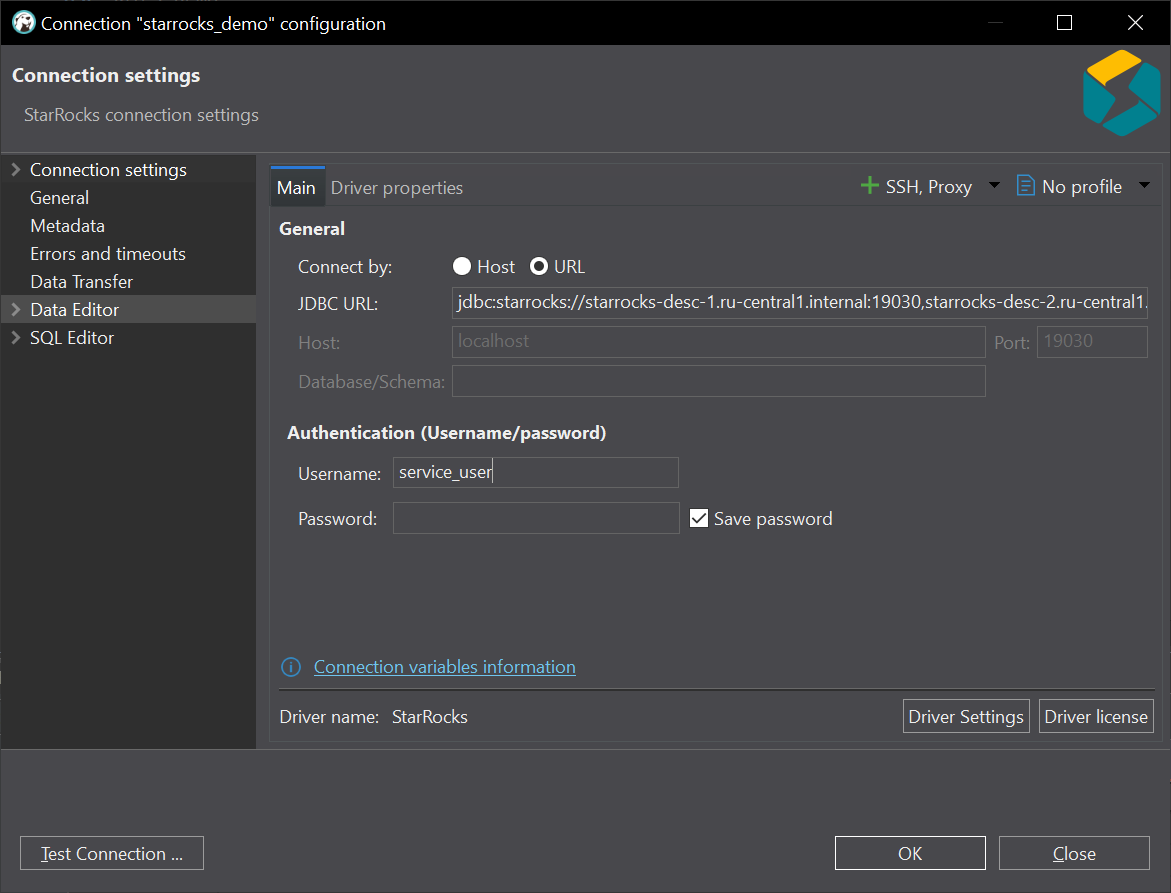This screenshot has height=893, width=1171.
Task: Click into the JDBC URL field
Action: 800,302
